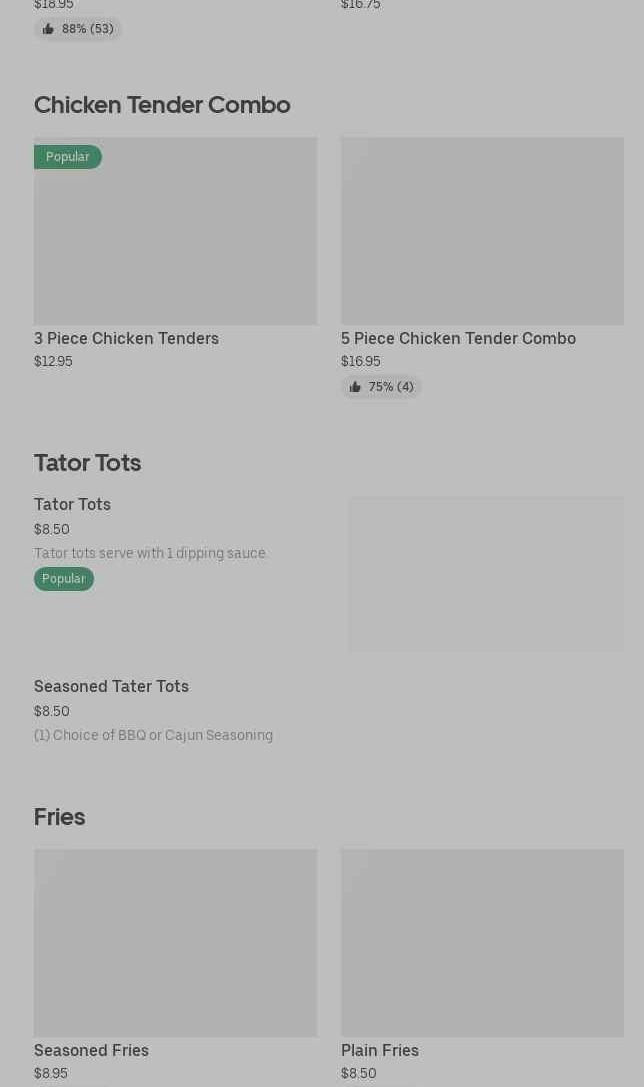Click the Fries section heading
This screenshot has height=1087, width=644.
pos(59,817)
